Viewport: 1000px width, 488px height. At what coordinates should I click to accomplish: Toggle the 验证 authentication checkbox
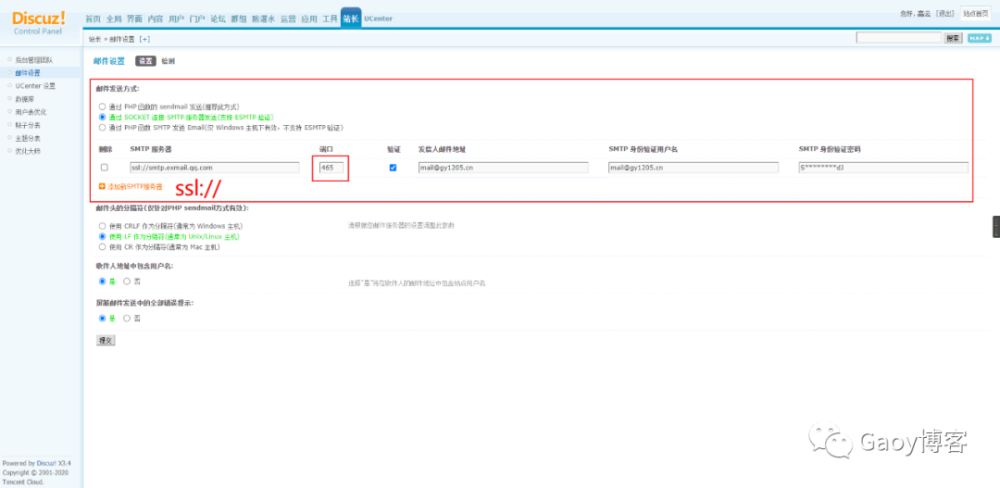(x=393, y=167)
